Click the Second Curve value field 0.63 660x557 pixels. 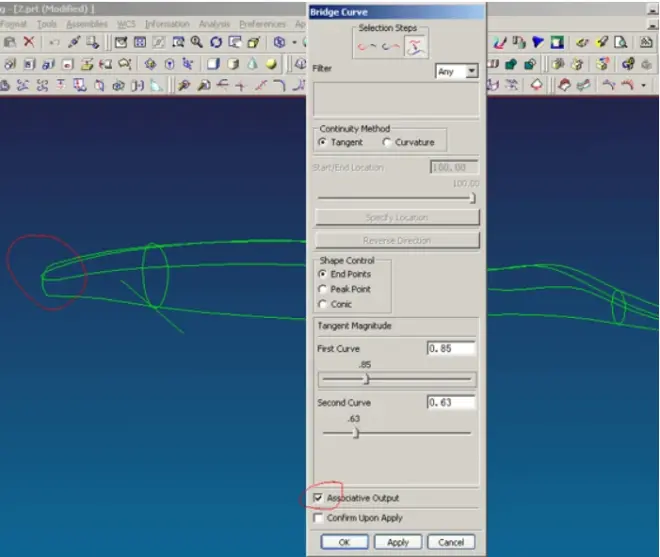[x=451, y=402]
